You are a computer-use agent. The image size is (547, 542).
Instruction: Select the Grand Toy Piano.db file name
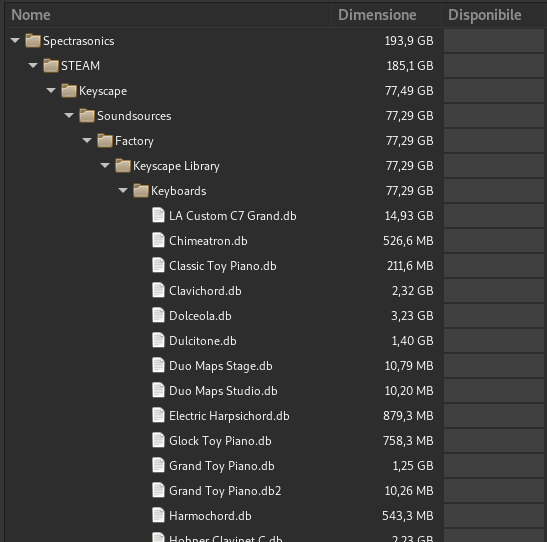tap(222, 466)
